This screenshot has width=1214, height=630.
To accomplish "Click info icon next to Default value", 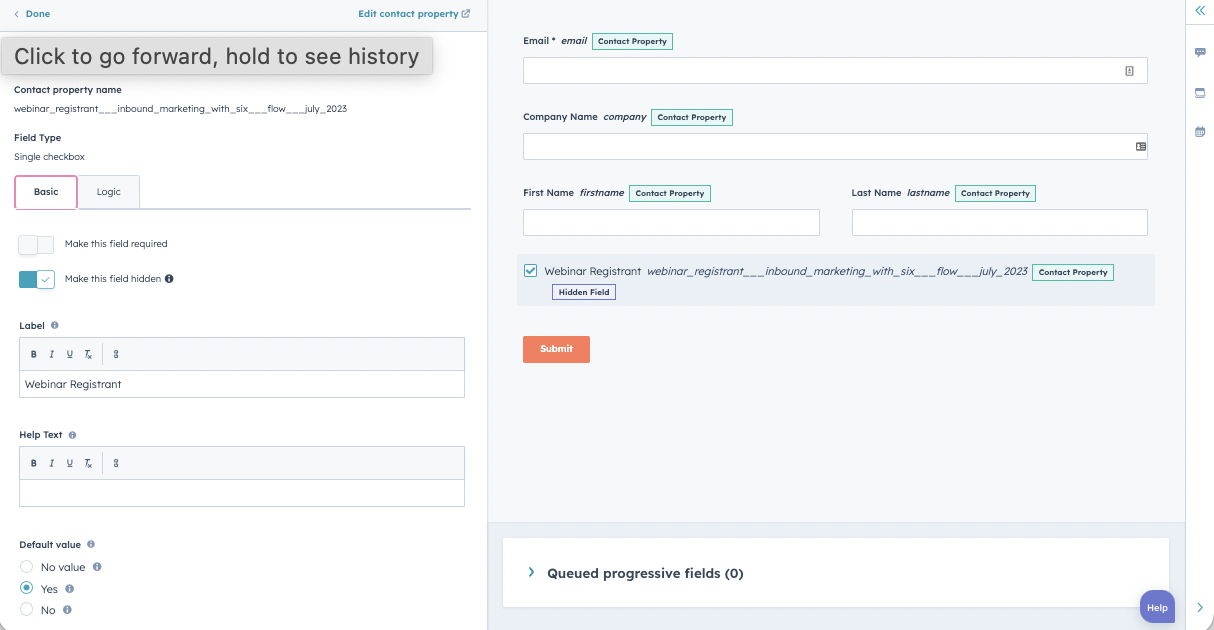I will [x=91, y=545].
